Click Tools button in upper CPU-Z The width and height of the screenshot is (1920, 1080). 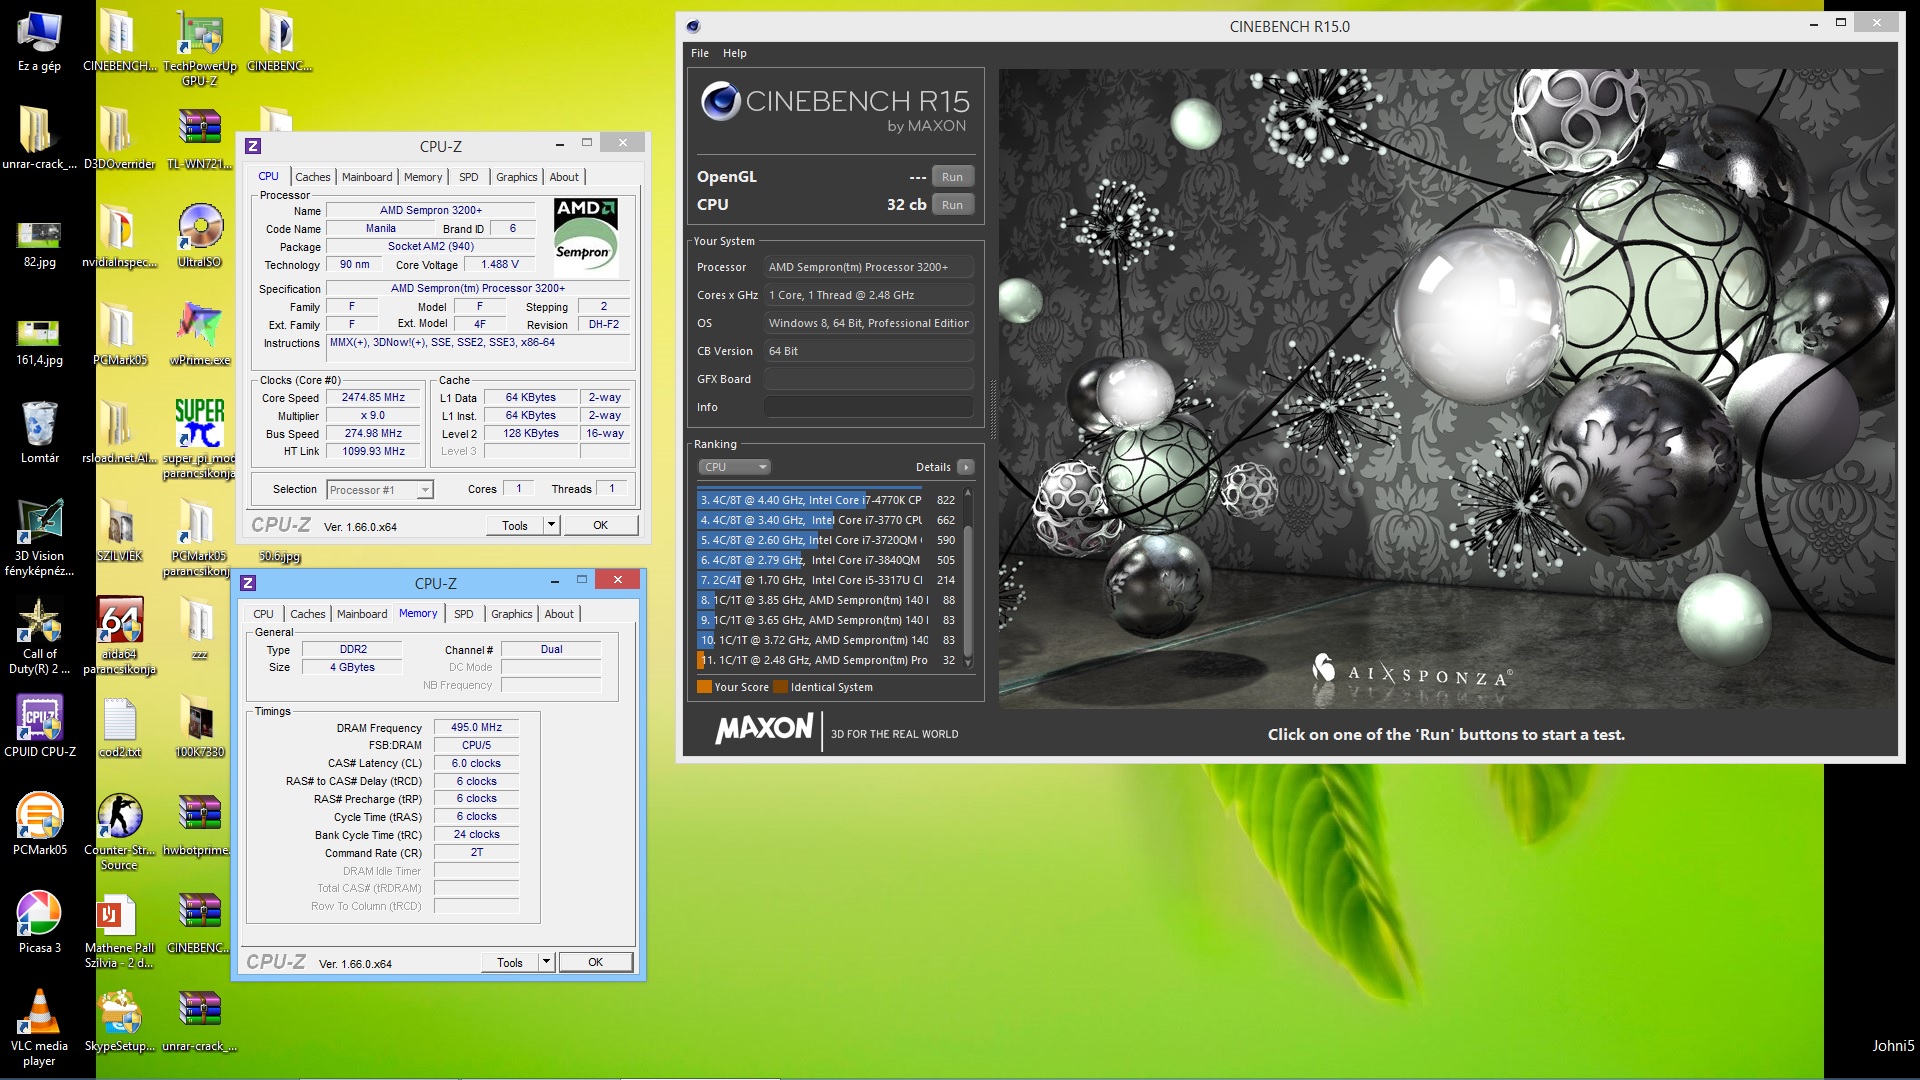coord(515,525)
